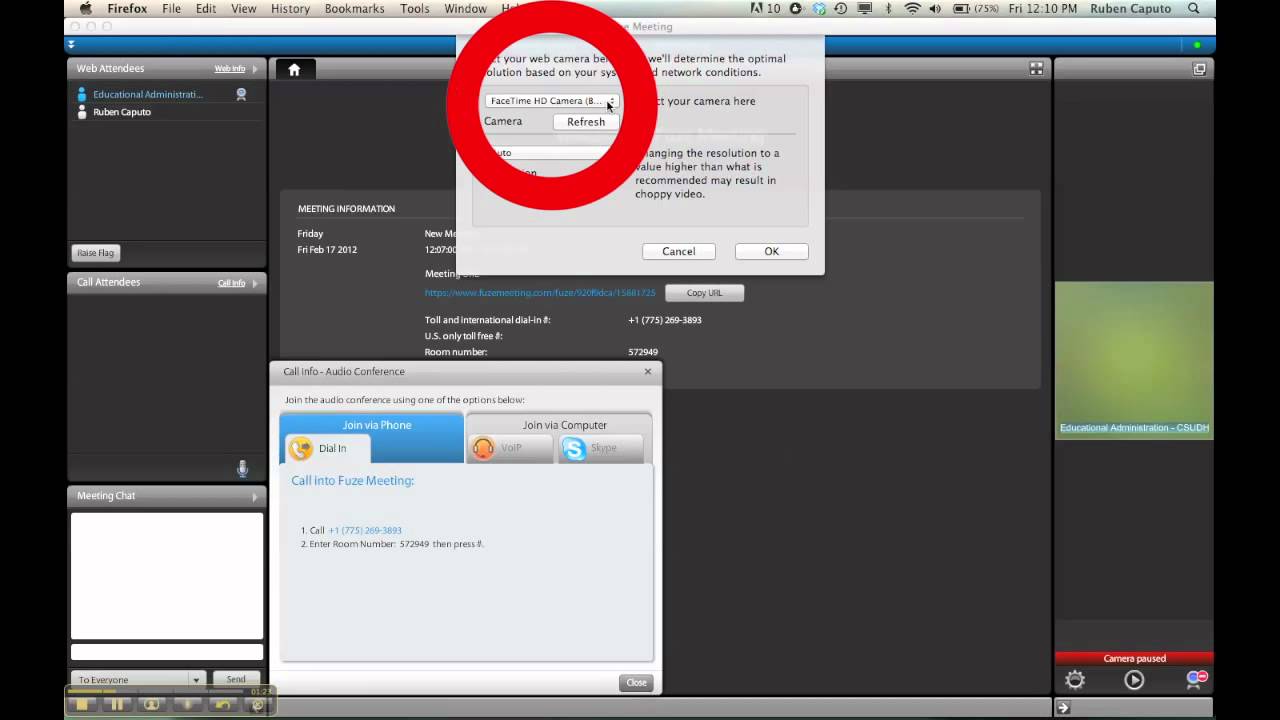Open the File menu

171,9
